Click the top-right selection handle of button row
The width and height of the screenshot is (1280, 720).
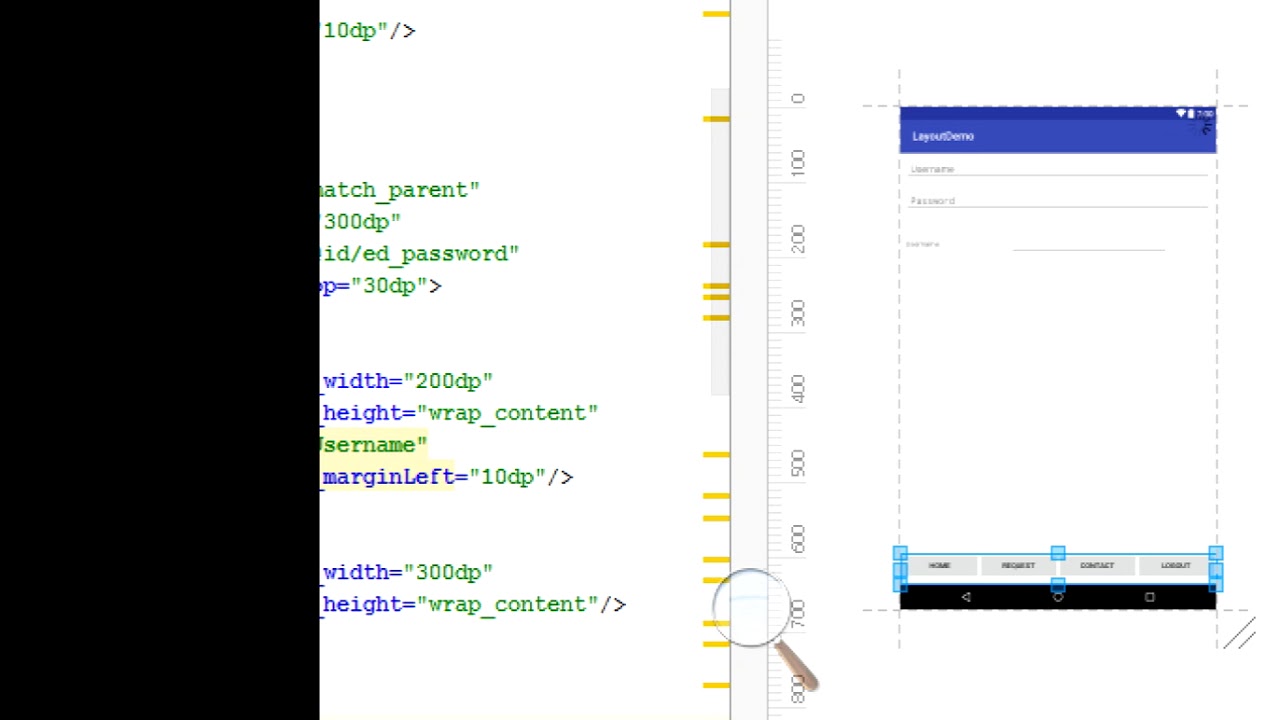1216,553
